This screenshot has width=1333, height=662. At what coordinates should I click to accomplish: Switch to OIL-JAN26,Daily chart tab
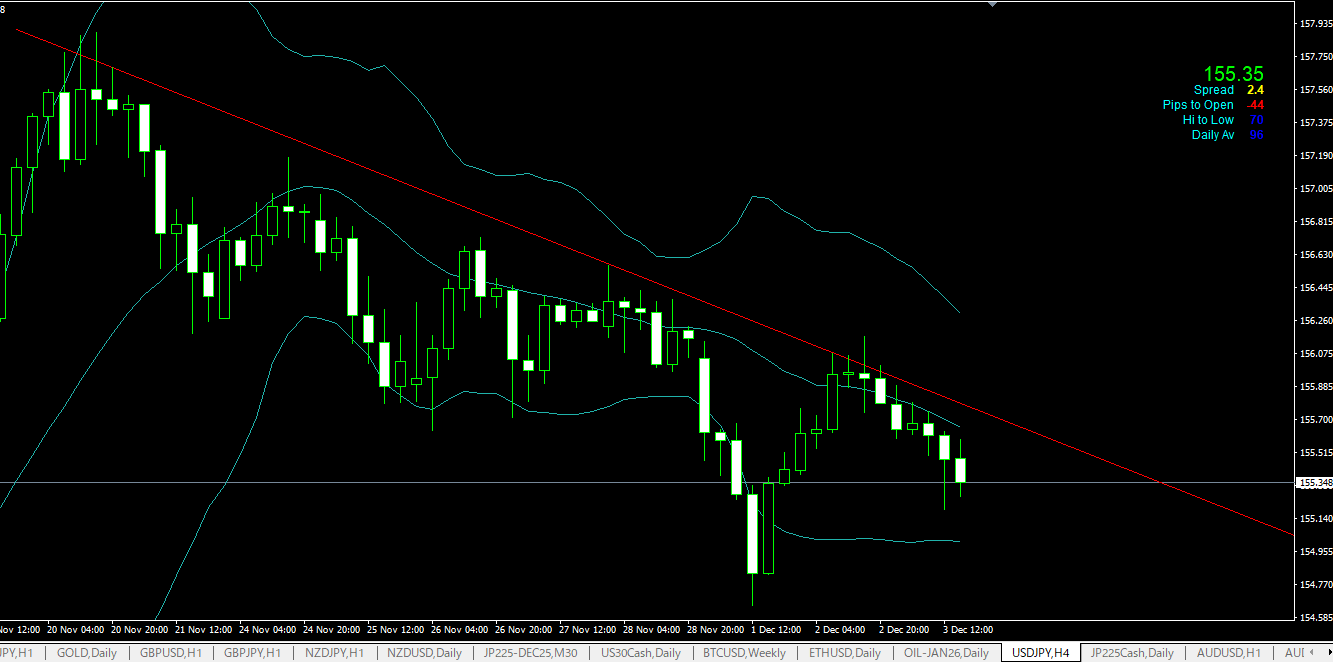(946, 653)
